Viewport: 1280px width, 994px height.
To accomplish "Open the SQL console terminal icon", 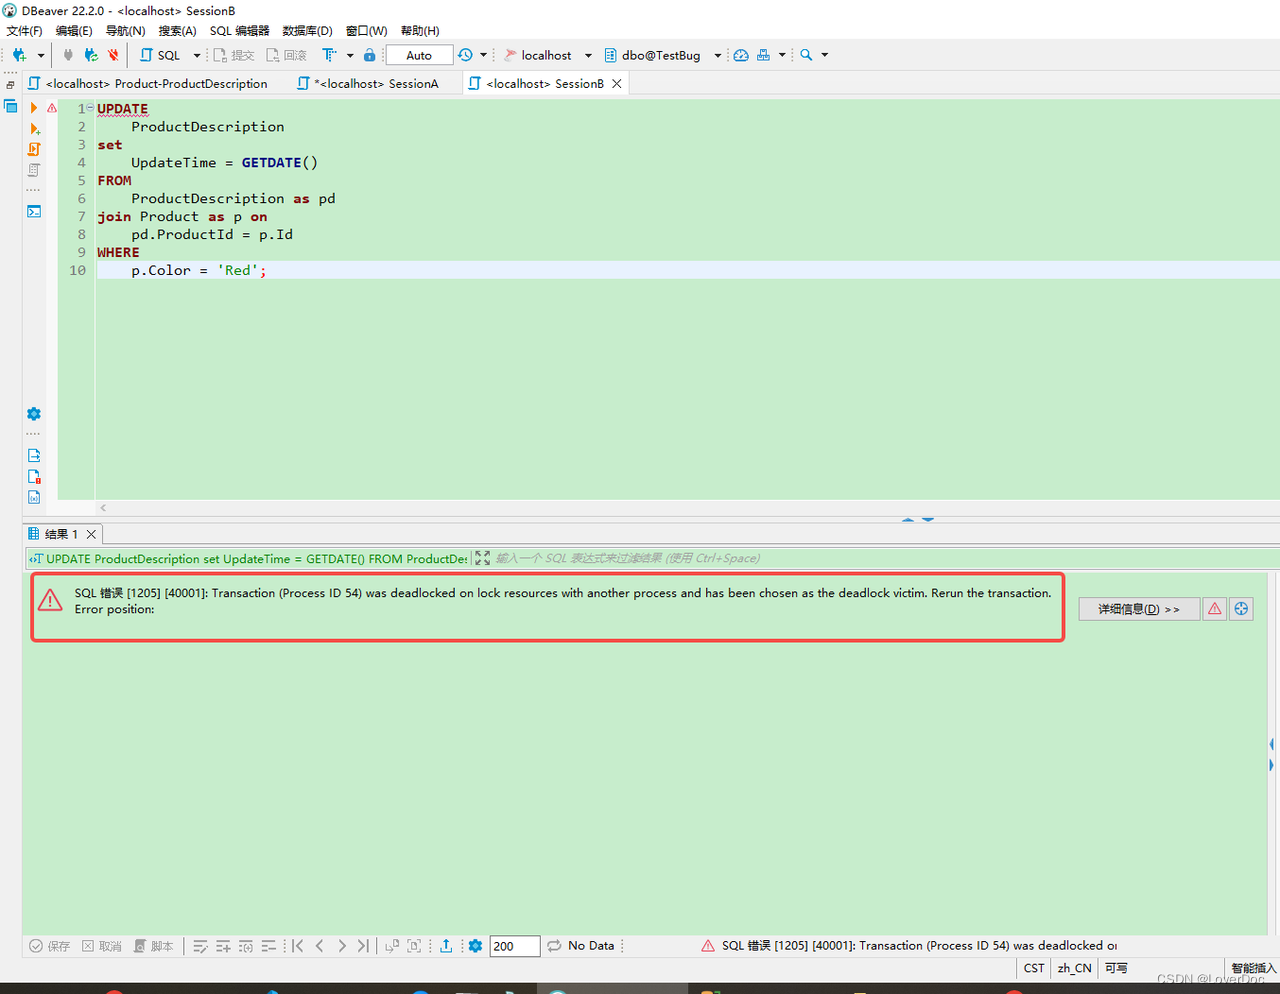I will 34,211.
